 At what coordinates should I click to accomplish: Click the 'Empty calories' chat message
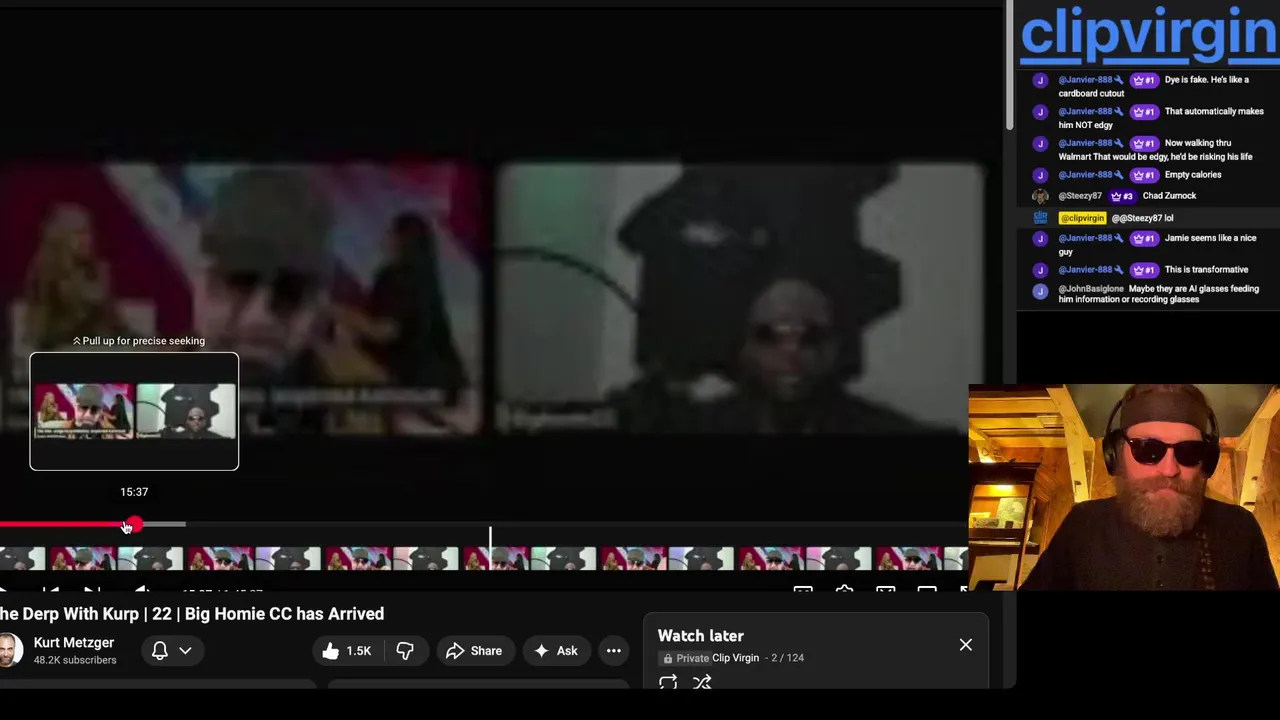[1193, 175]
